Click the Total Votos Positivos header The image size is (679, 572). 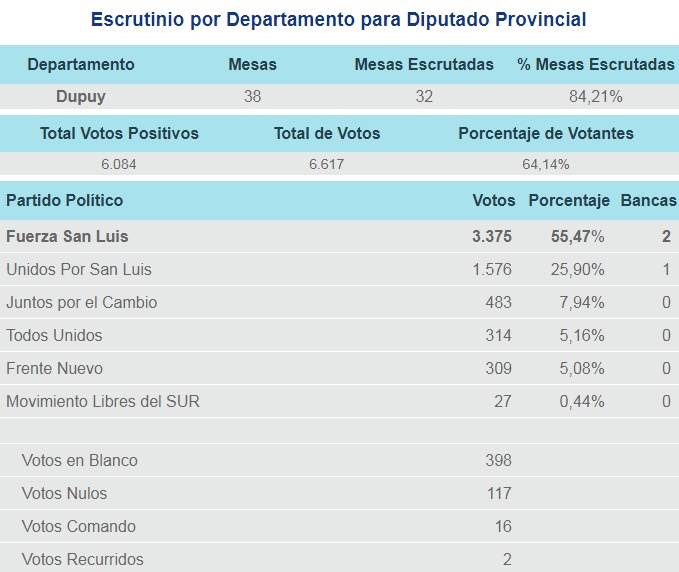click(x=119, y=133)
